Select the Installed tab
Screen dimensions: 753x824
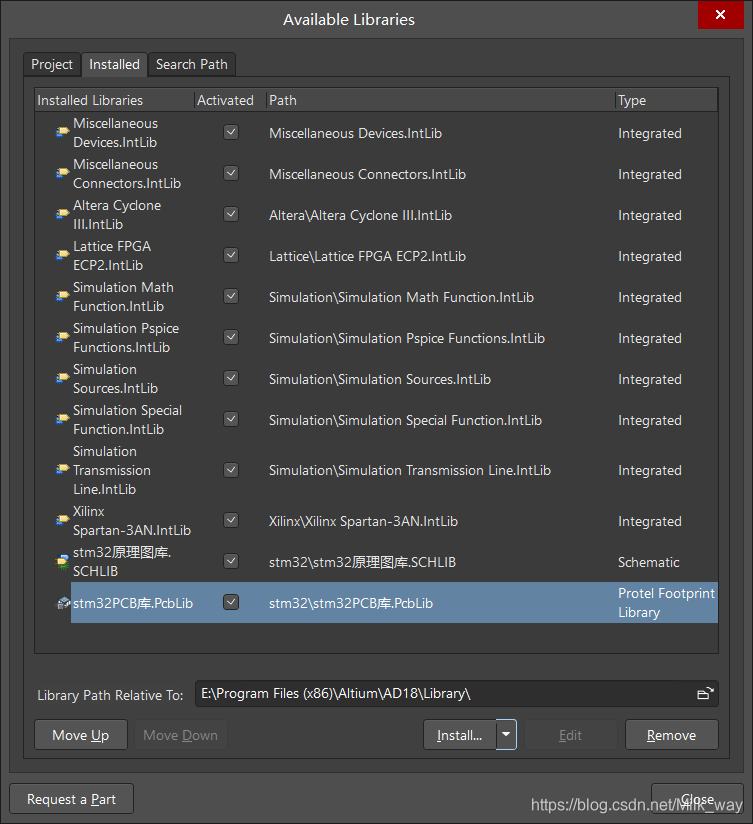(115, 65)
